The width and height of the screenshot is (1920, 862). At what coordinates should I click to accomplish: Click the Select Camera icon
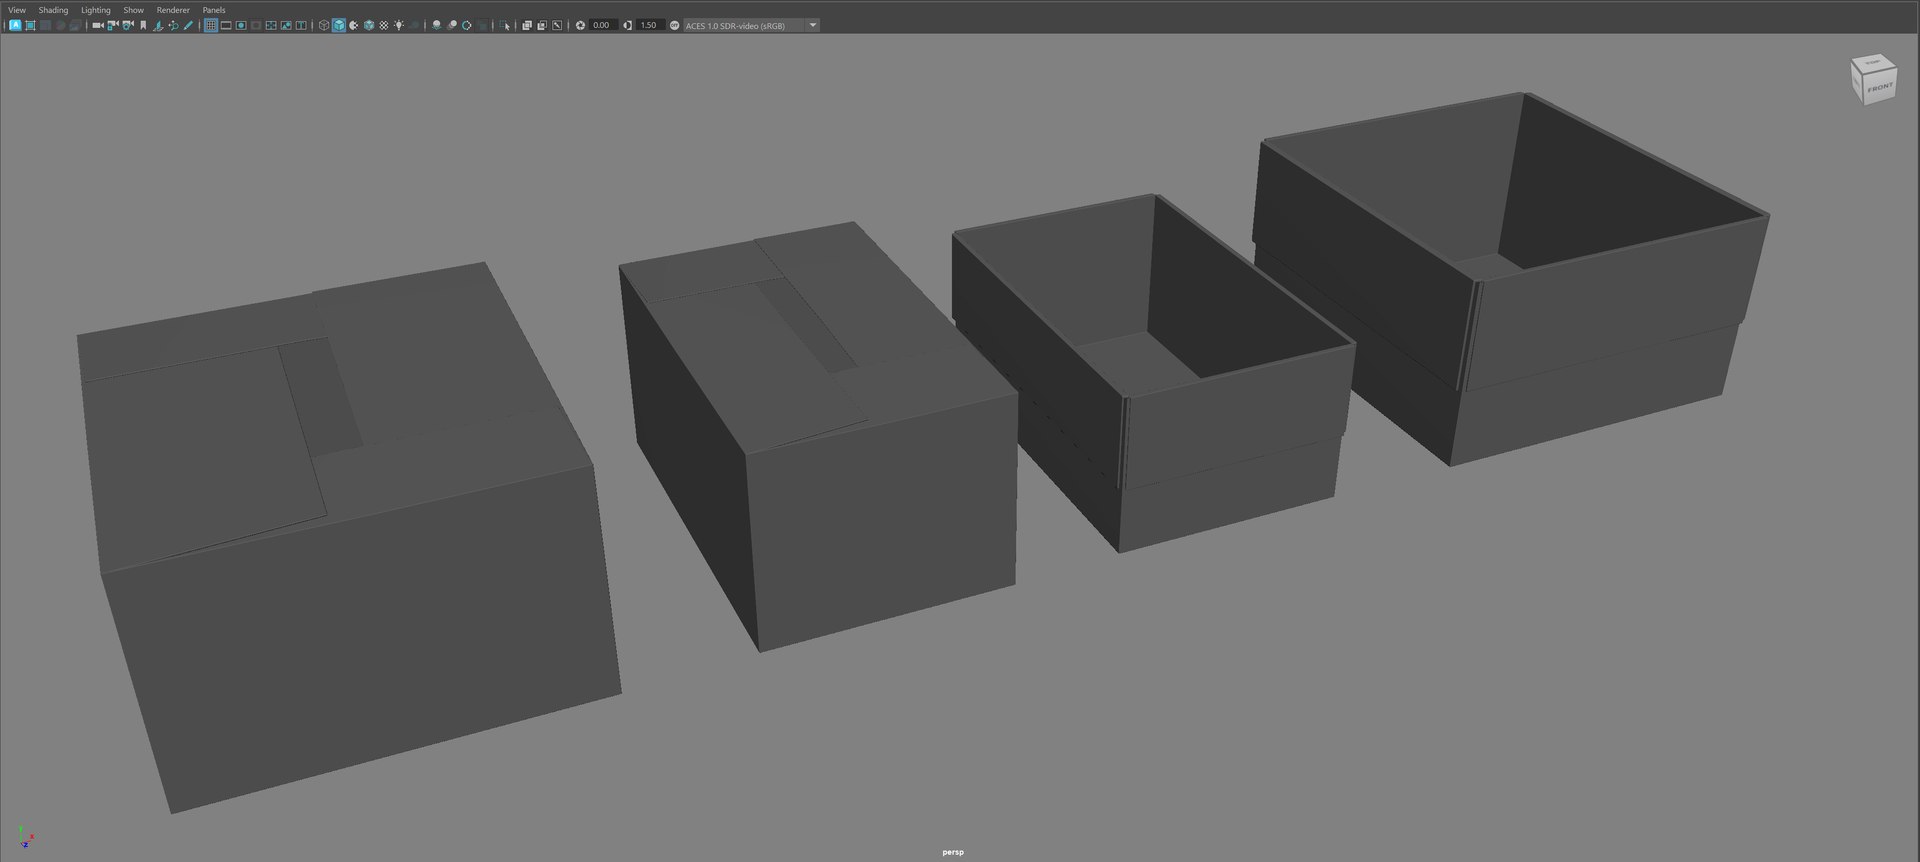point(98,25)
